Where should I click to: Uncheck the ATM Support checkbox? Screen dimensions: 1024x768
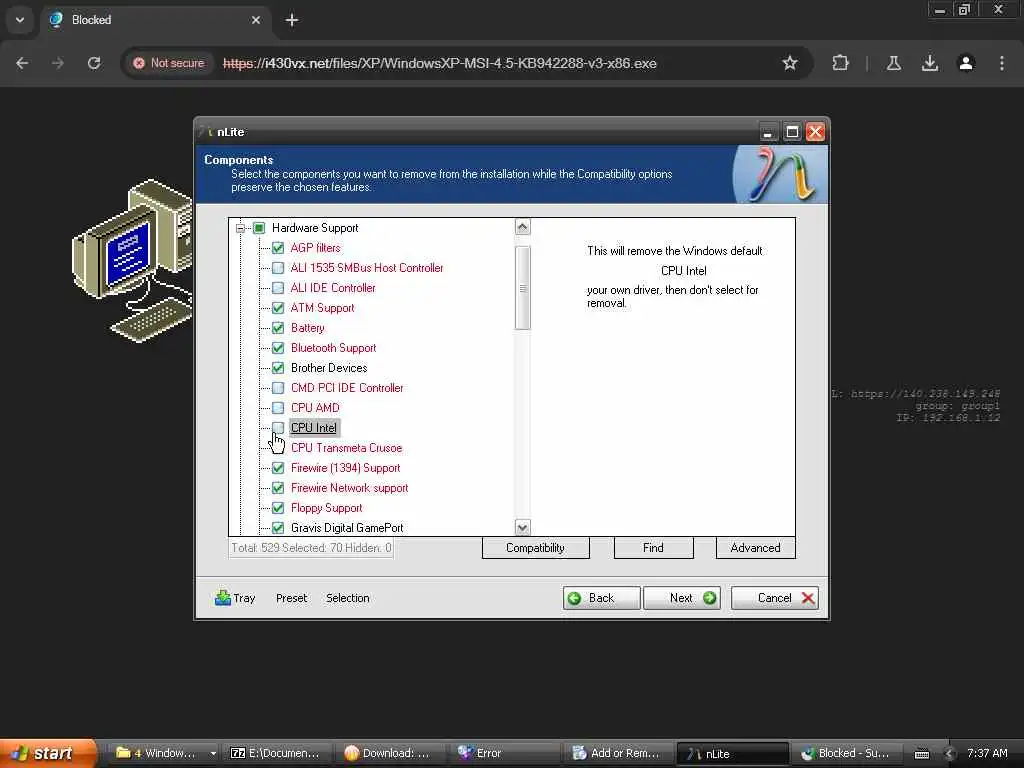pyautogui.click(x=278, y=308)
